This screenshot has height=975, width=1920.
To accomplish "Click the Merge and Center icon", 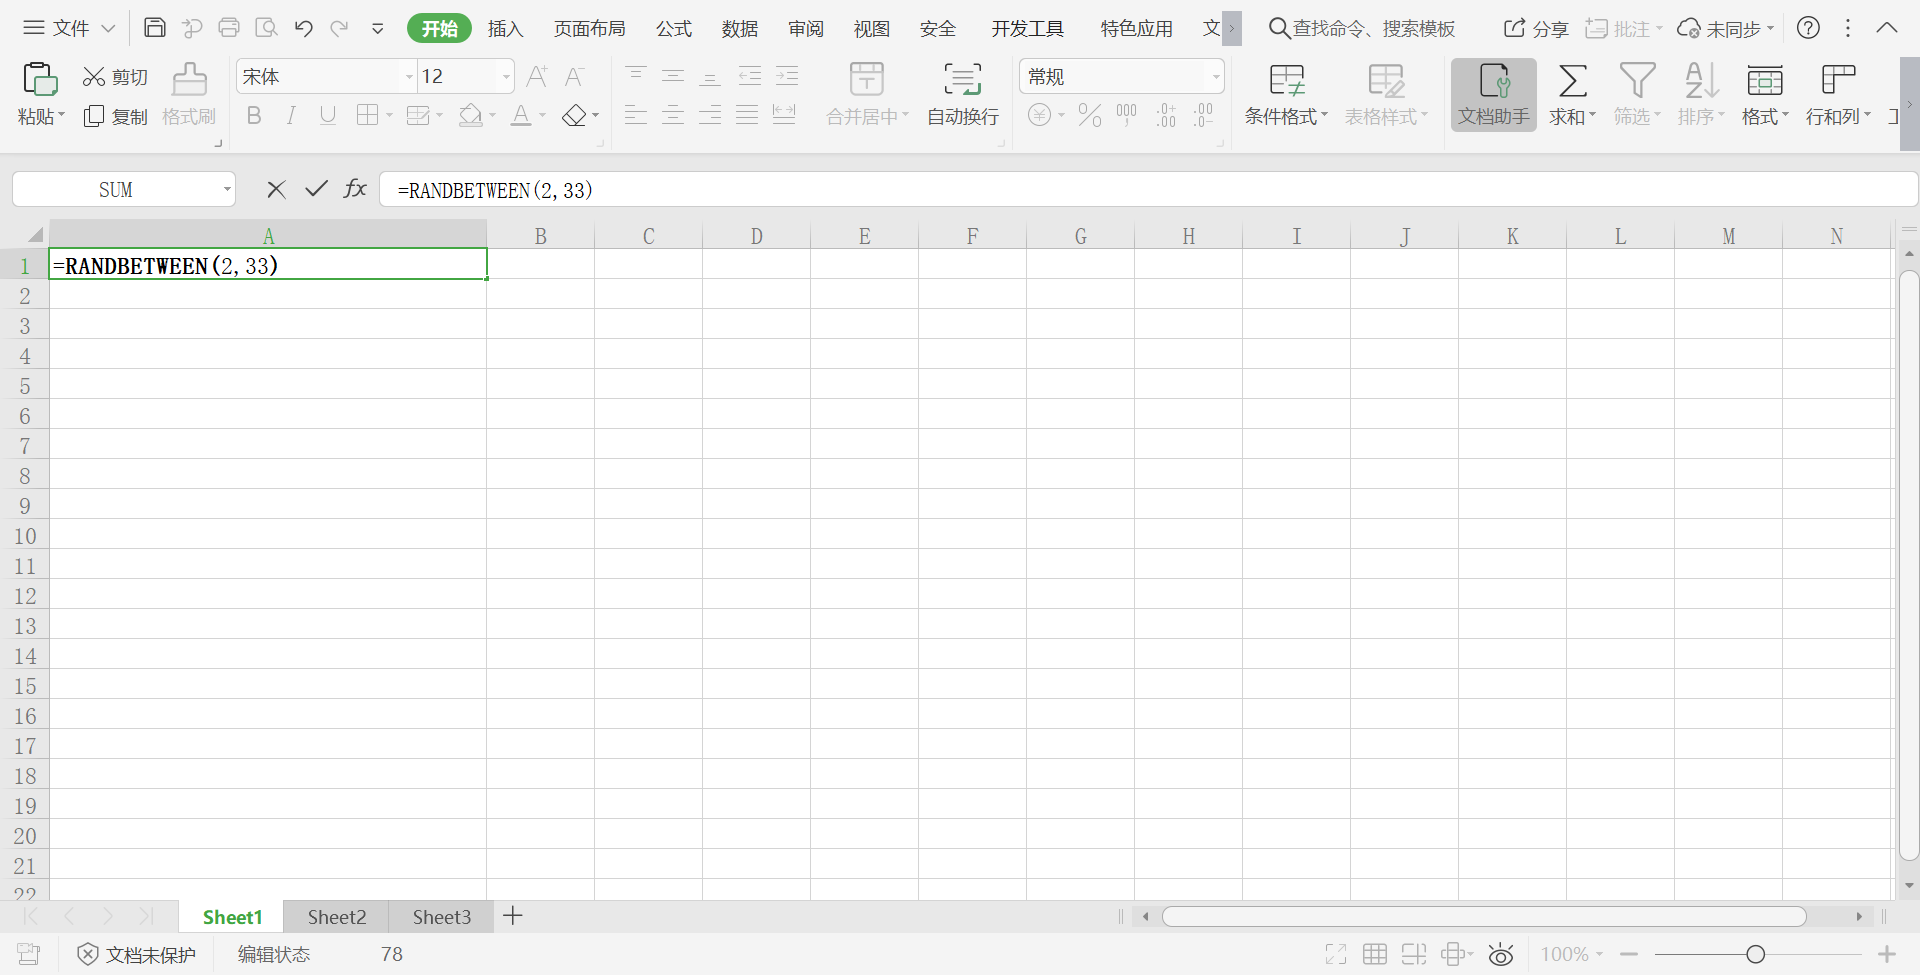I will [x=866, y=79].
